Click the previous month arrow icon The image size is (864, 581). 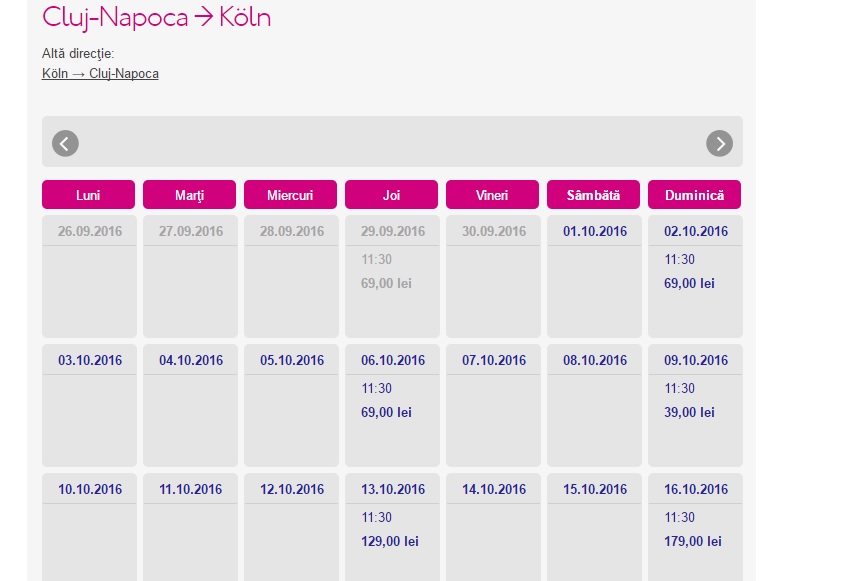click(x=65, y=143)
